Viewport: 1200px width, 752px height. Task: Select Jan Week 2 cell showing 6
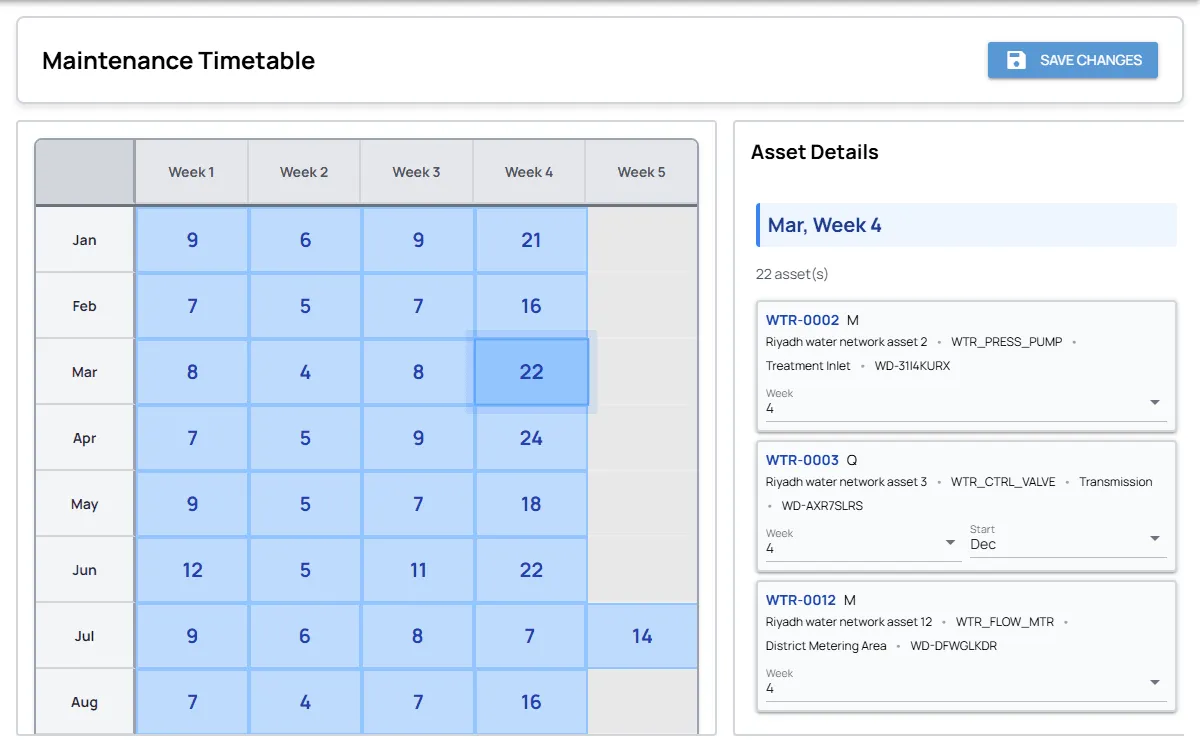coord(305,240)
